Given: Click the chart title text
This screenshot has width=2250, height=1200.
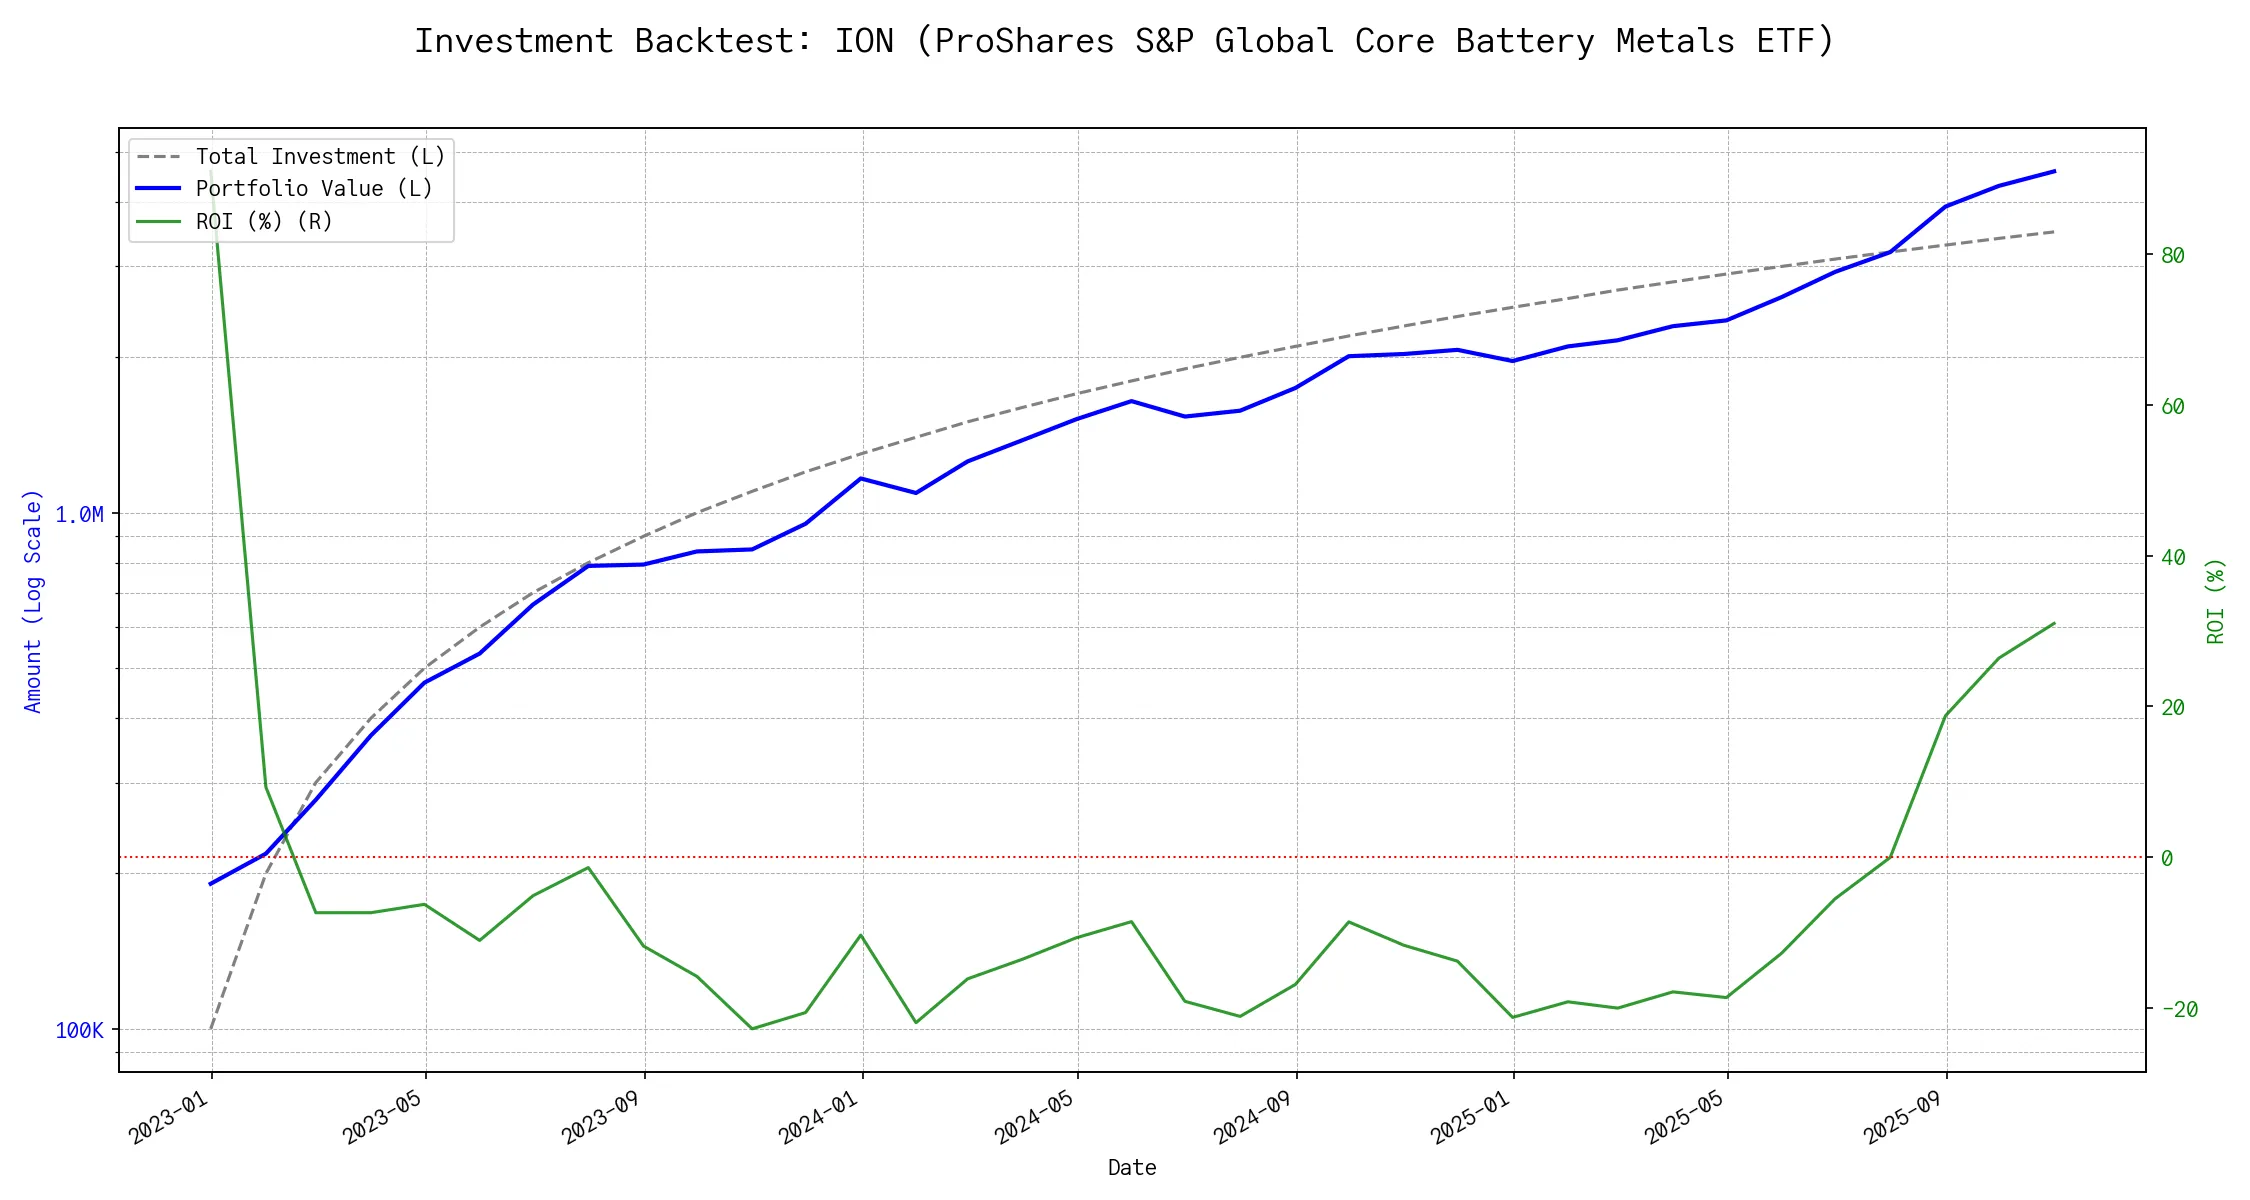Looking at the screenshot, I should pos(1124,42).
